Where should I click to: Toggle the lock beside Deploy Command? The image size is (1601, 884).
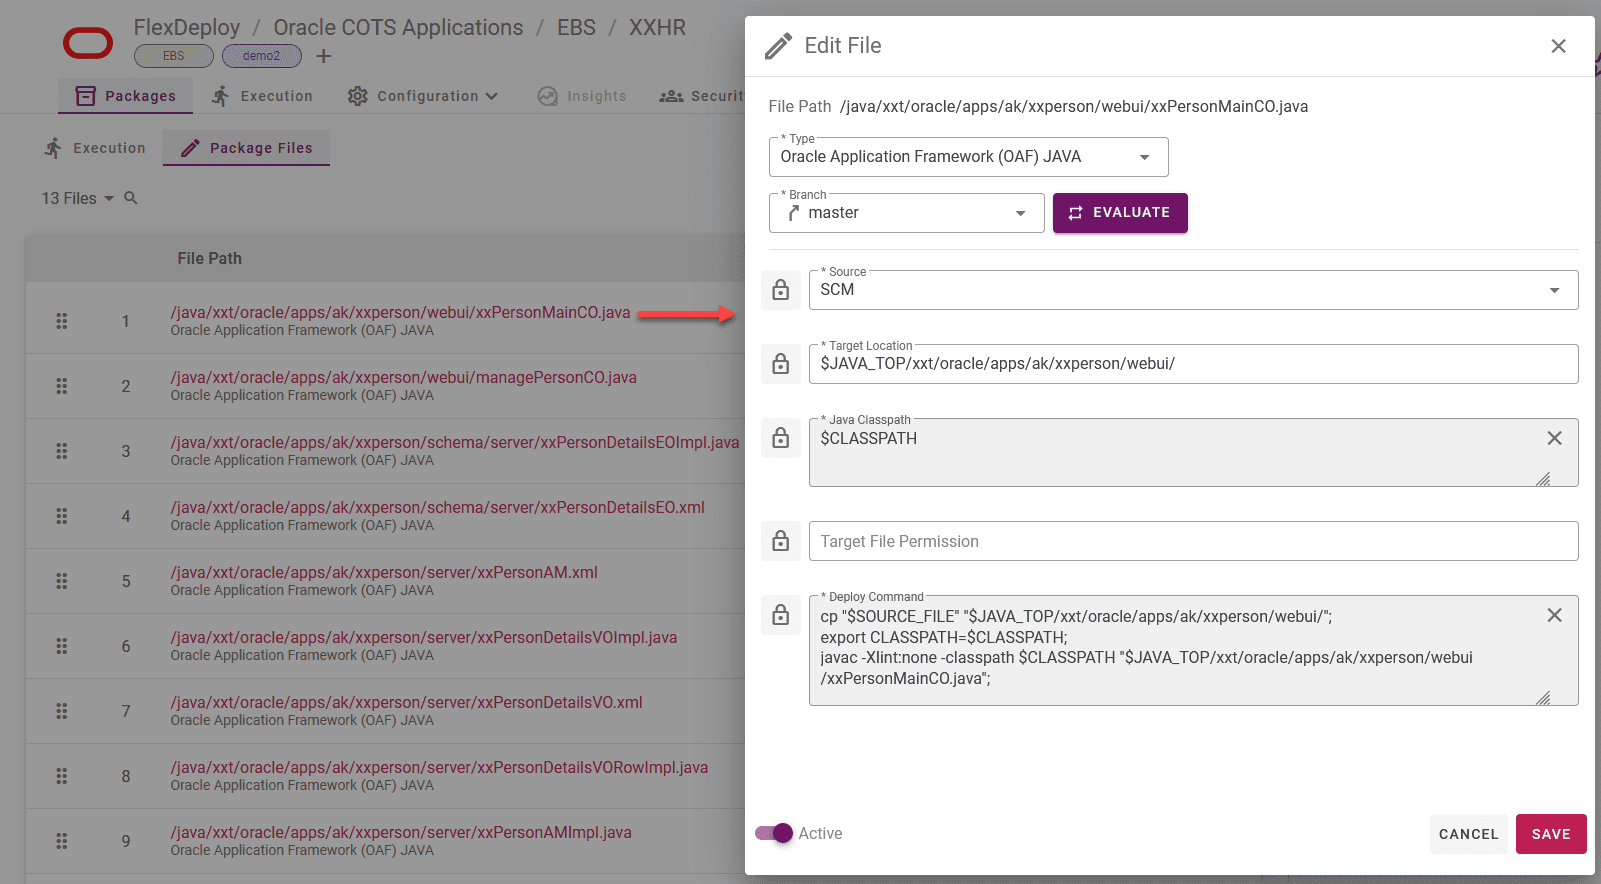tap(781, 615)
